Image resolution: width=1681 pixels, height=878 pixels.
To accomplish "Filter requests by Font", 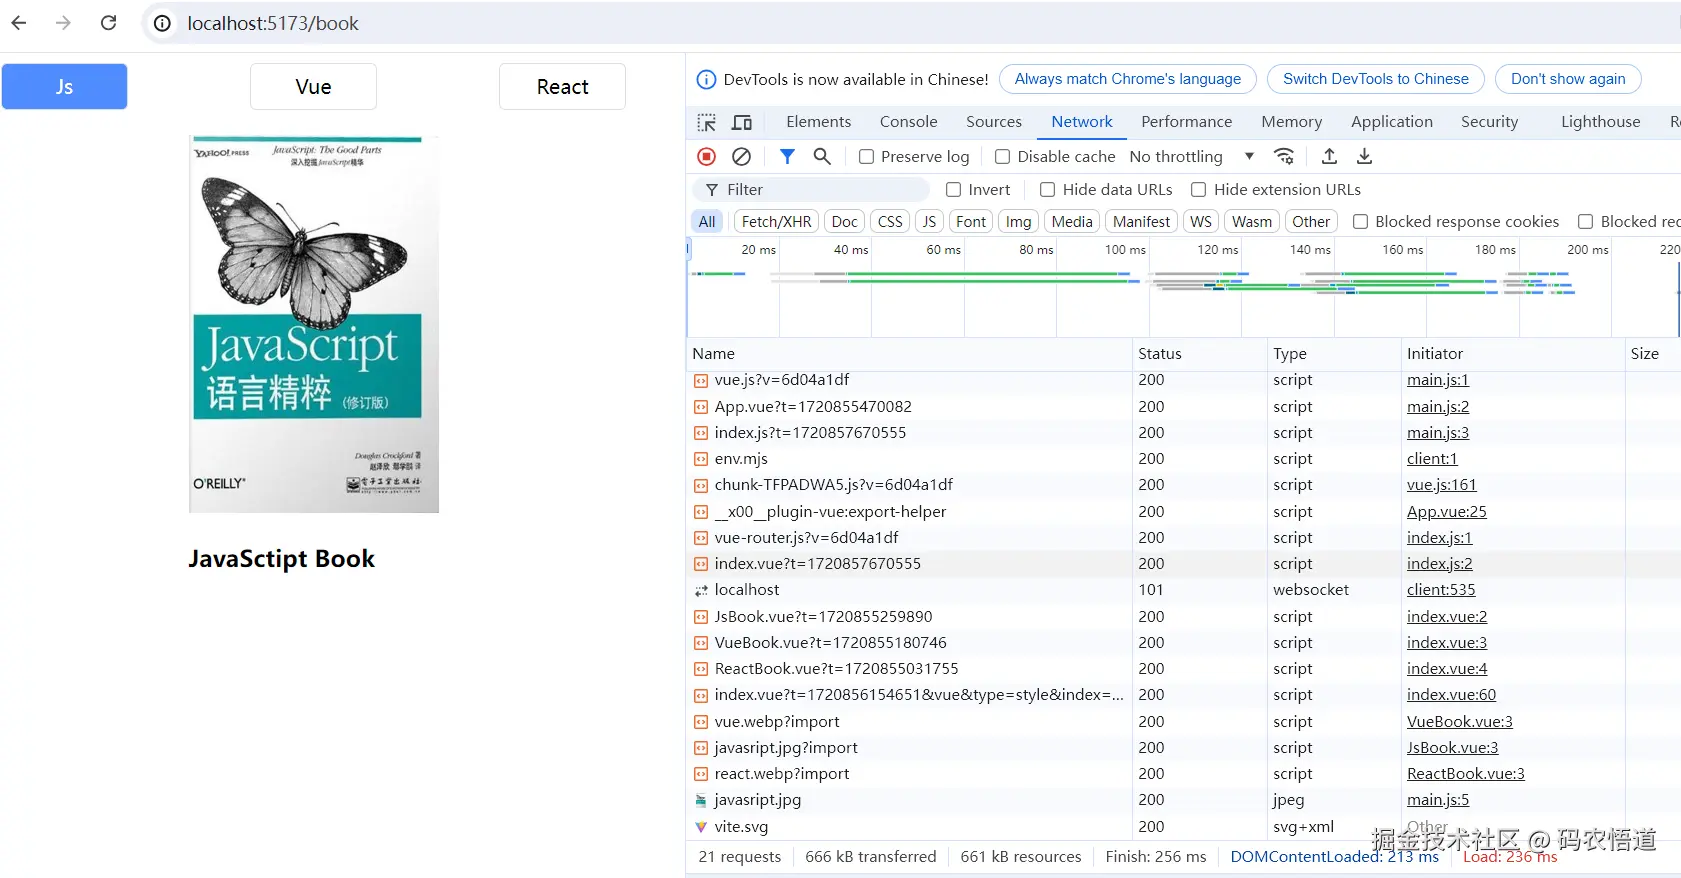I will pyautogui.click(x=971, y=222).
